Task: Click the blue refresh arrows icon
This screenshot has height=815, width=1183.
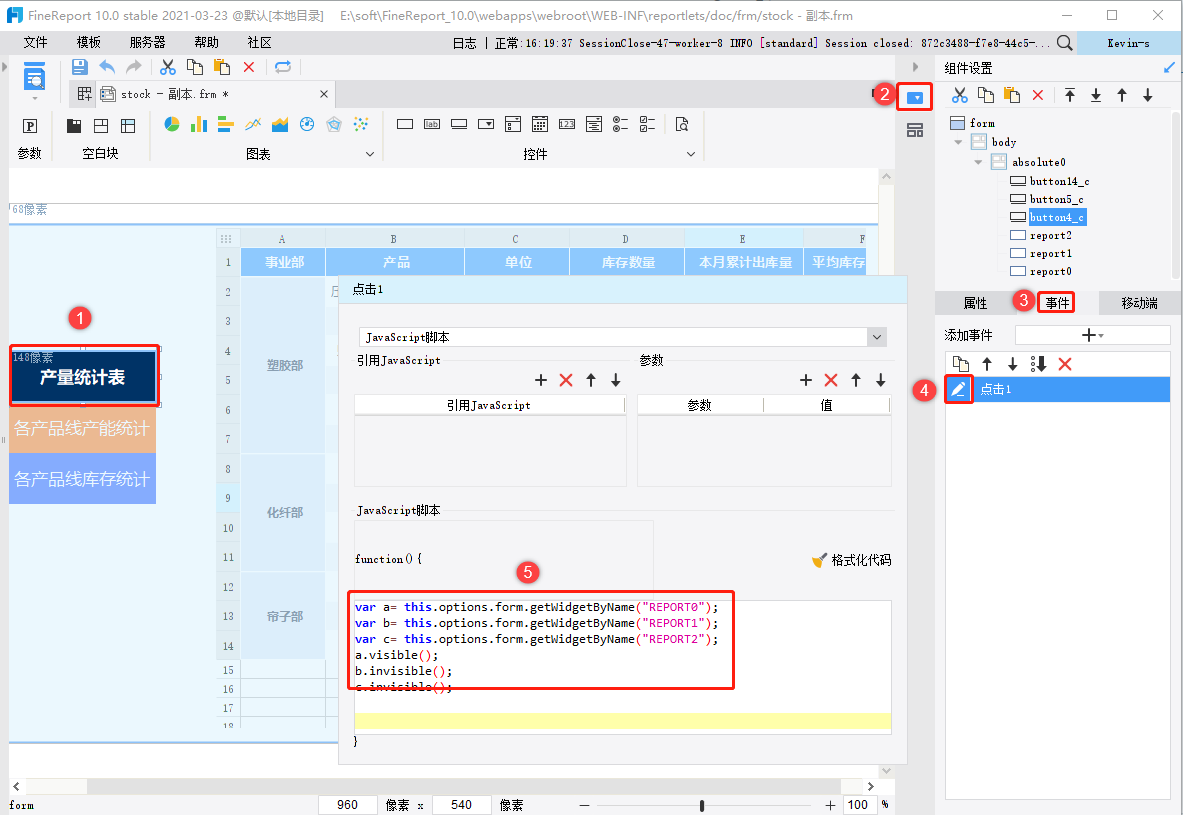Action: [x=283, y=67]
